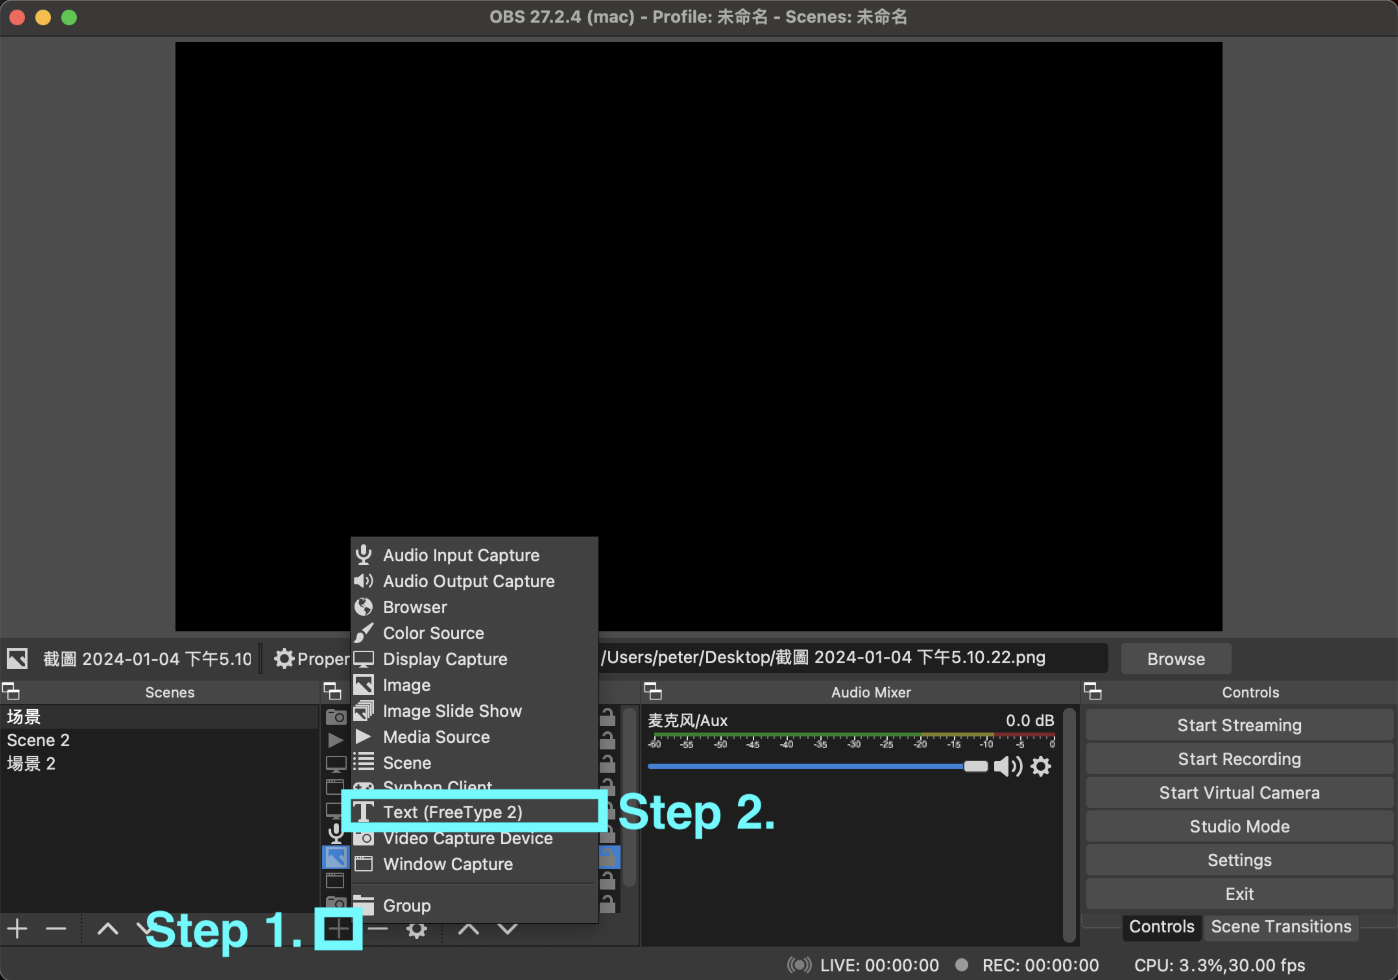Open source properties gear in Sources toolbar
Image resolution: width=1398 pixels, height=980 pixels.
(416, 930)
